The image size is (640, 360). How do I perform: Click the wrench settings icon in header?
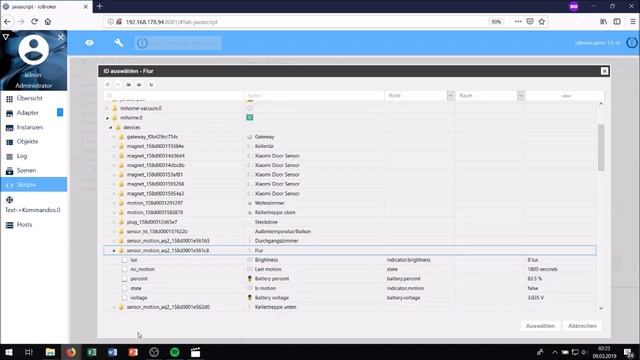point(119,42)
